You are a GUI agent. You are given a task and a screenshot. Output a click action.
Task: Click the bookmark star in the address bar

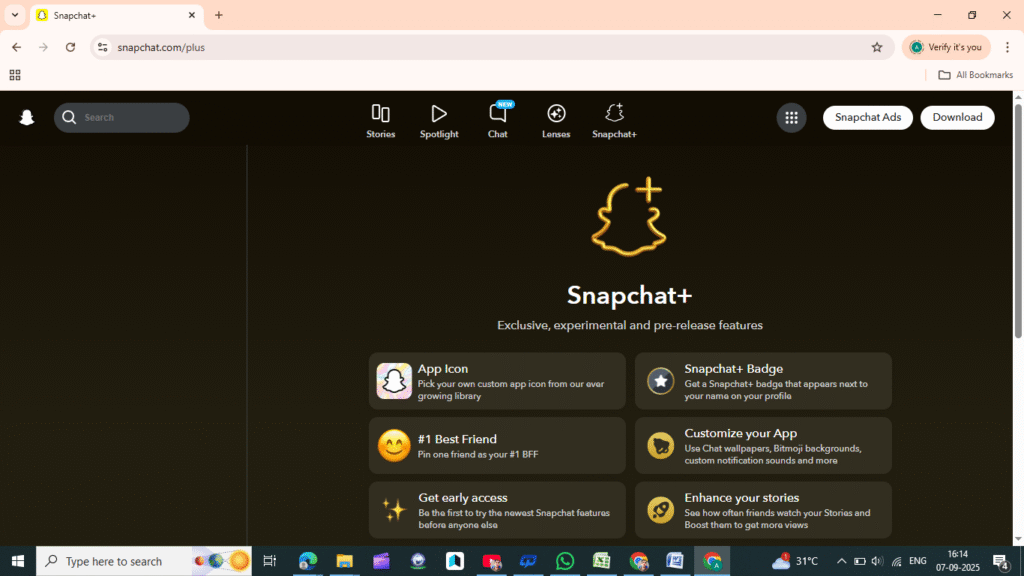(877, 47)
